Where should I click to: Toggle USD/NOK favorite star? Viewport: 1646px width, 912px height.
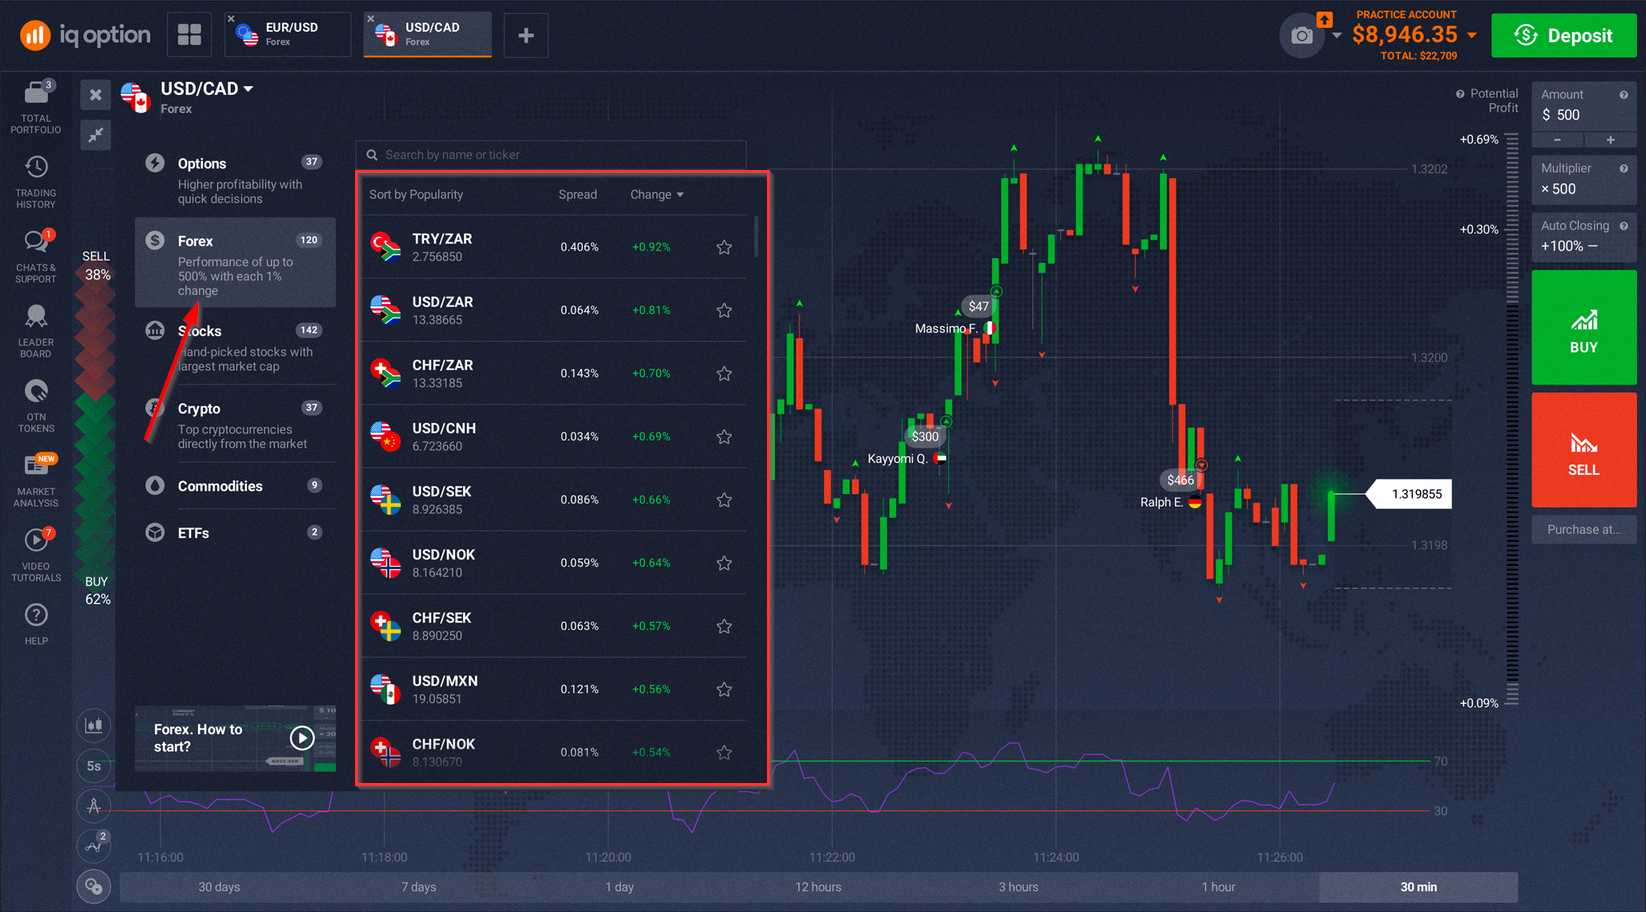[724, 563]
